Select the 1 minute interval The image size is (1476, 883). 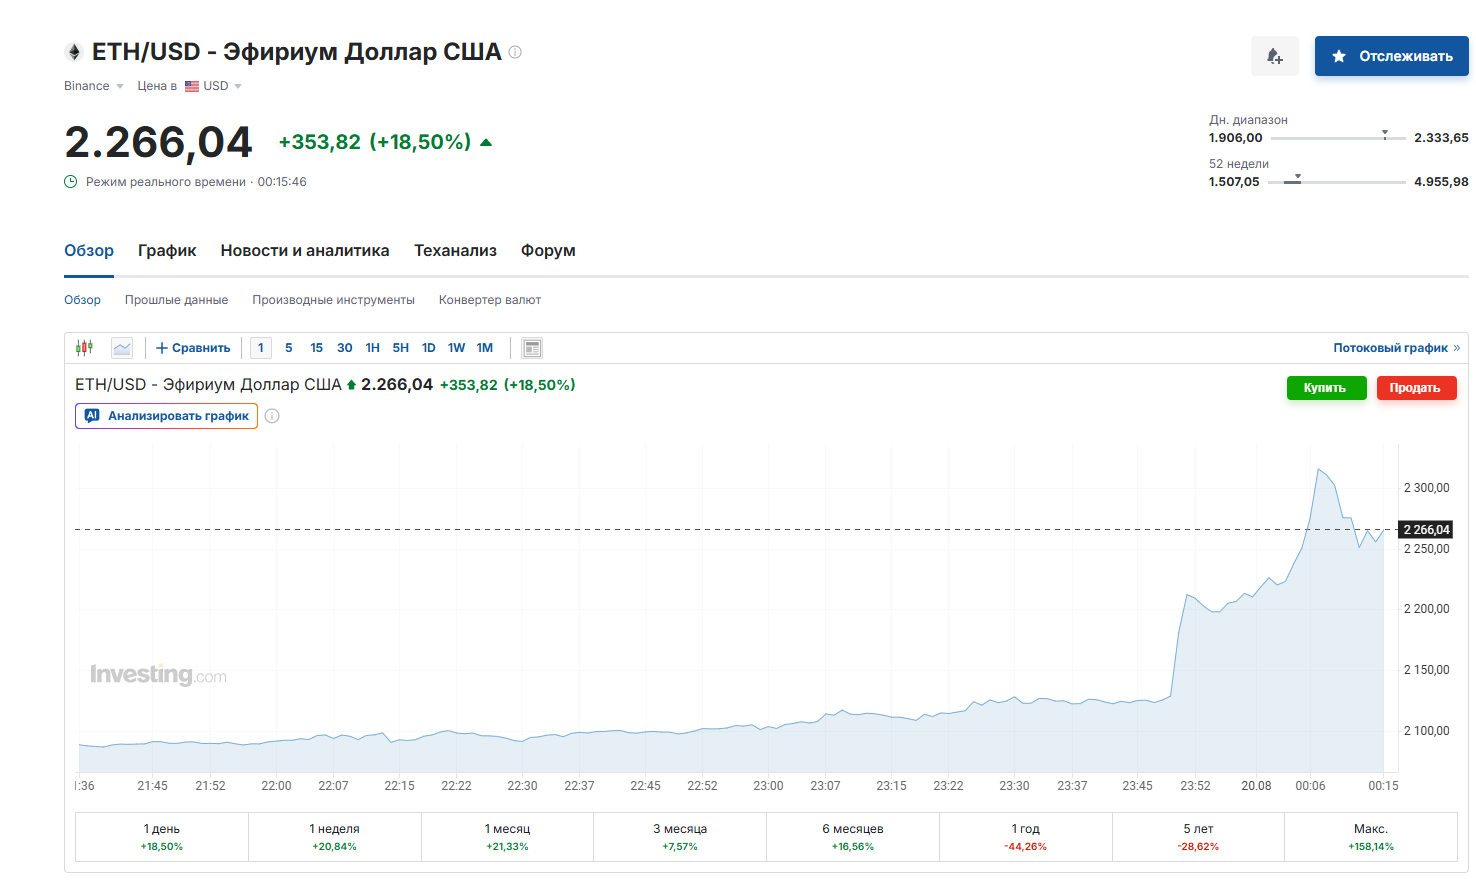261,348
